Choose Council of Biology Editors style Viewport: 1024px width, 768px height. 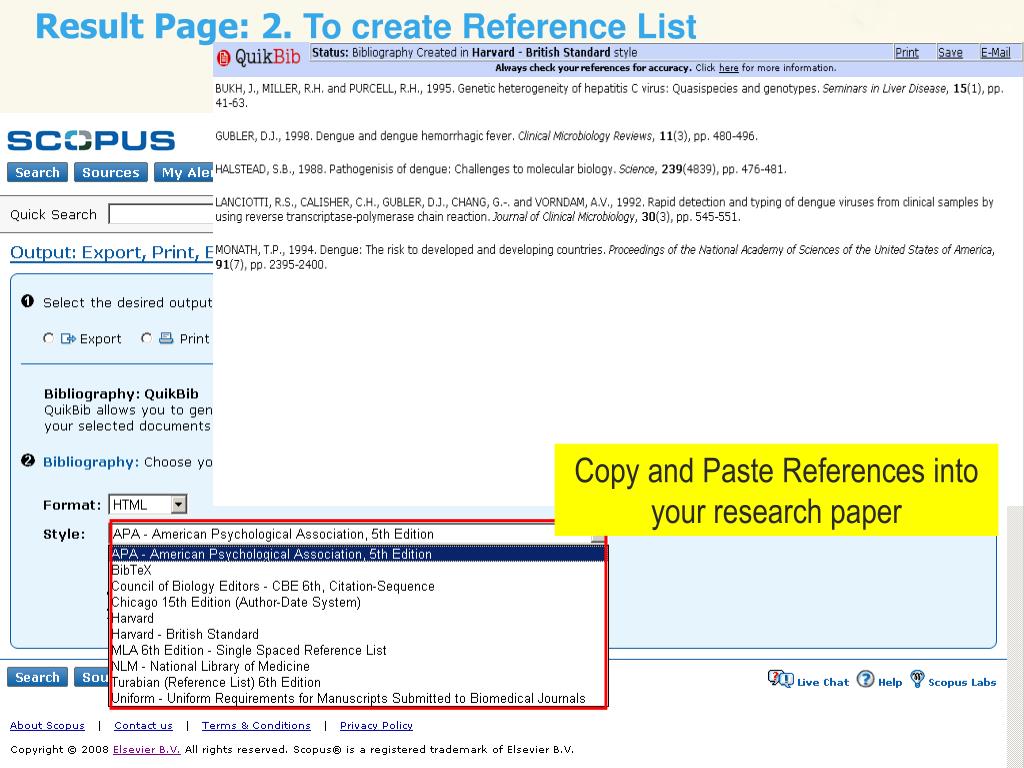(357, 586)
